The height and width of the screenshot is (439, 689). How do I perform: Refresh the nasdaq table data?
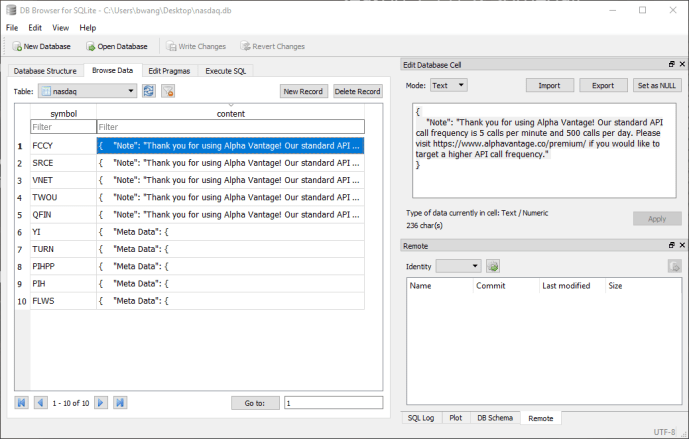click(x=148, y=91)
